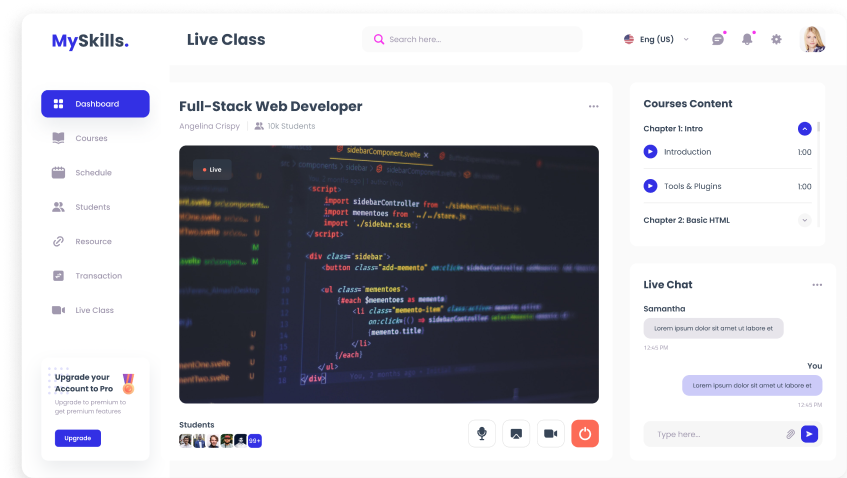
Task: Collapse Chapter 1: Intro section
Action: coord(804,129)
